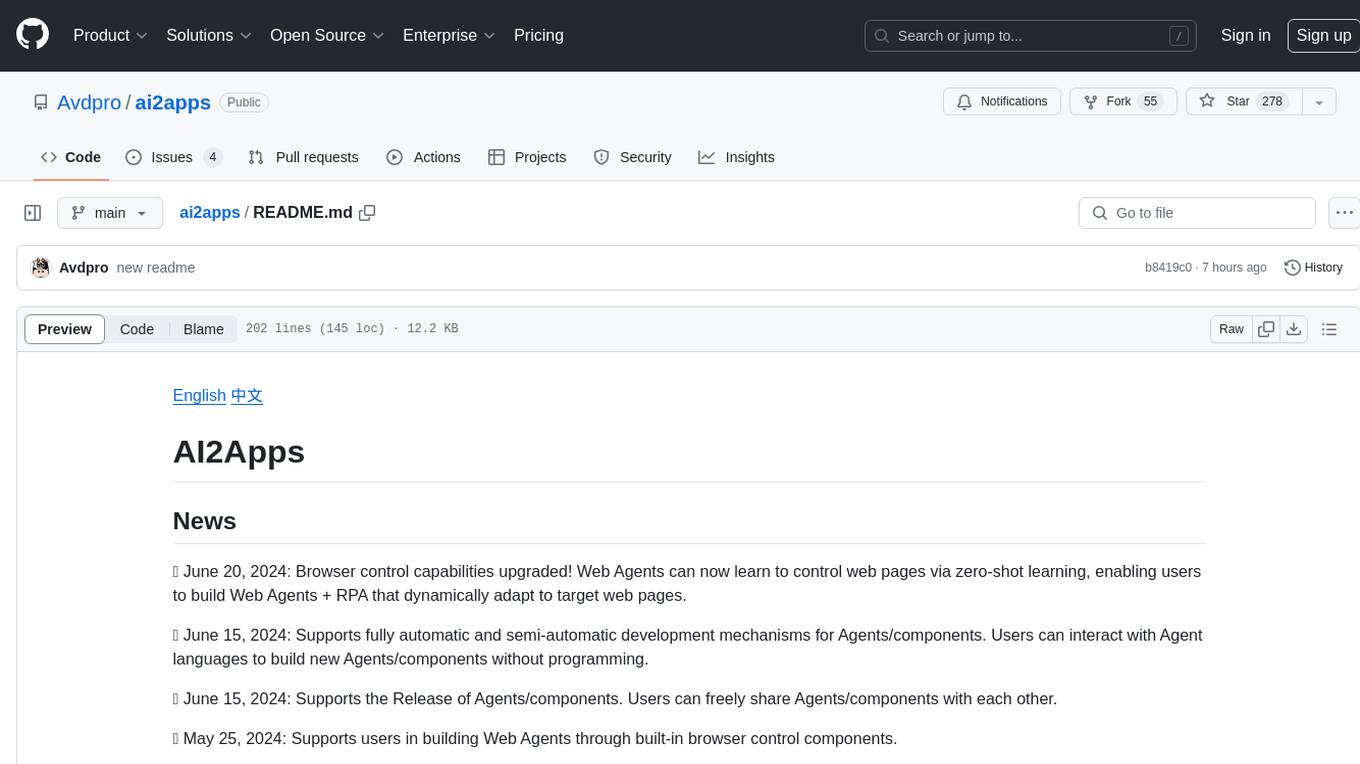Viewport: 1360px width, 764px height.
Task: Open the Pricing page
Action: [539, 35]
